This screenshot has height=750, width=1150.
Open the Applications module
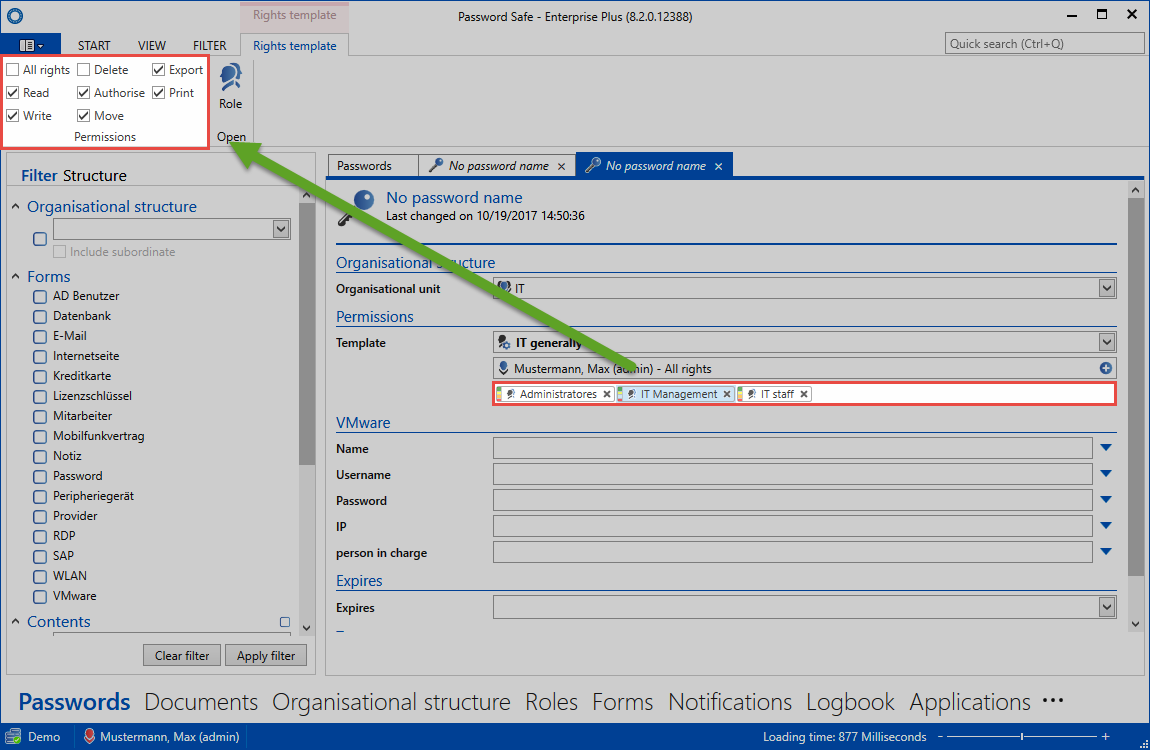[x=970, y=702]
